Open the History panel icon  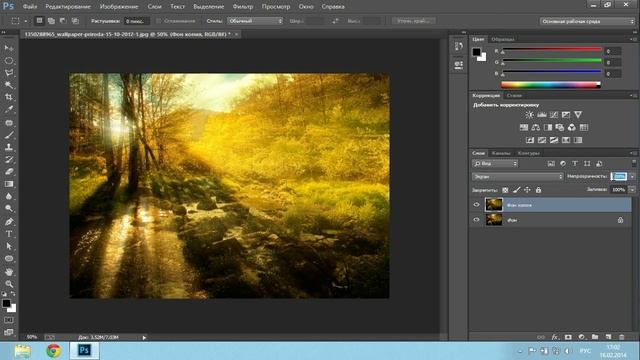[458, 46]
